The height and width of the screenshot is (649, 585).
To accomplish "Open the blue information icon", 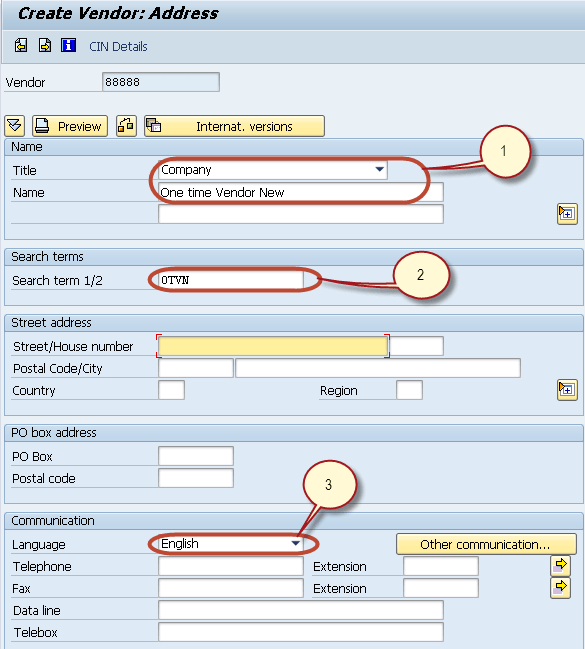I will [x=68, y=45].
